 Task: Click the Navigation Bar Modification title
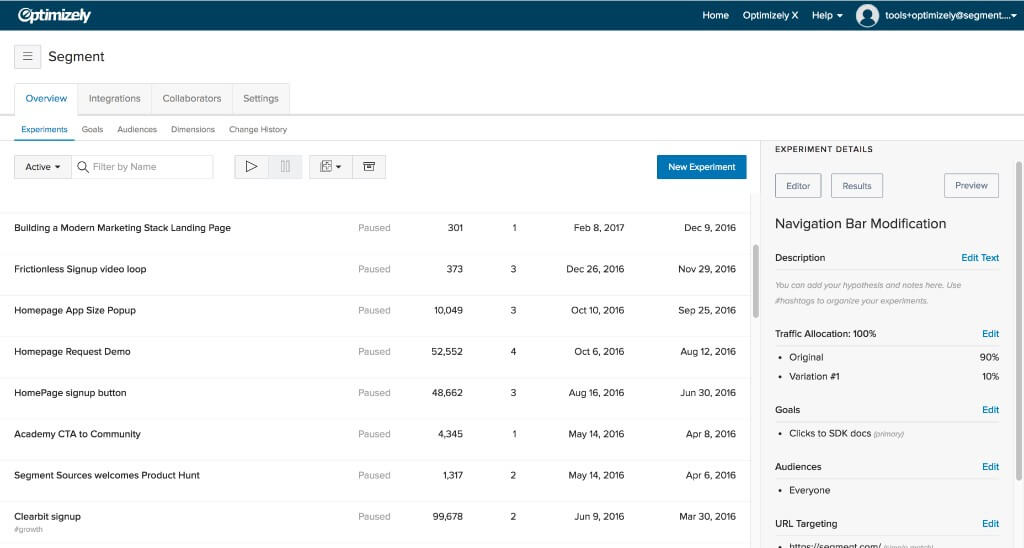click(x=860, y=223)
